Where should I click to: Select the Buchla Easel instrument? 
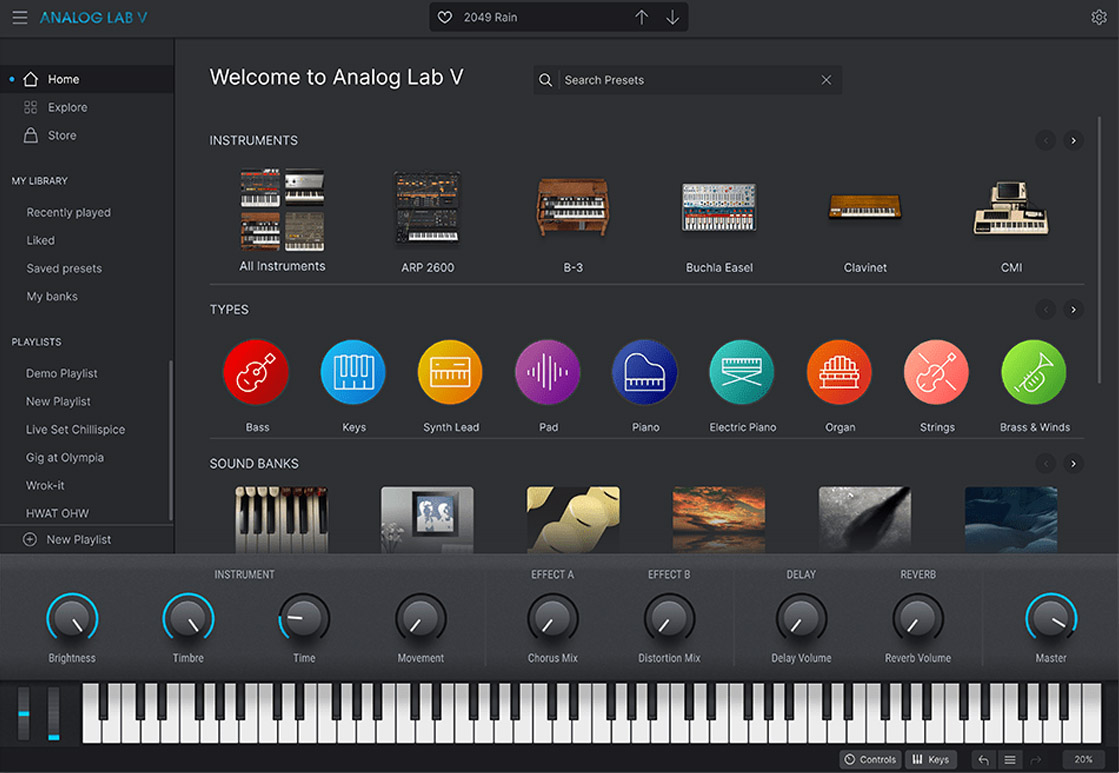tap(719, 227)
